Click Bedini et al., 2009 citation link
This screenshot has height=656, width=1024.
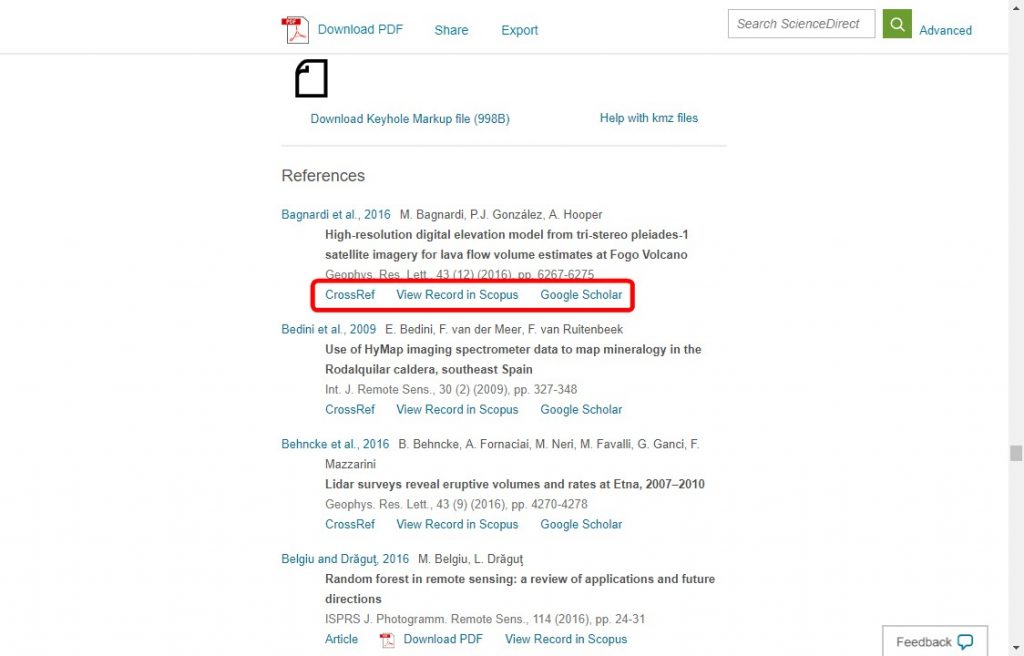[x=328, y=329]
